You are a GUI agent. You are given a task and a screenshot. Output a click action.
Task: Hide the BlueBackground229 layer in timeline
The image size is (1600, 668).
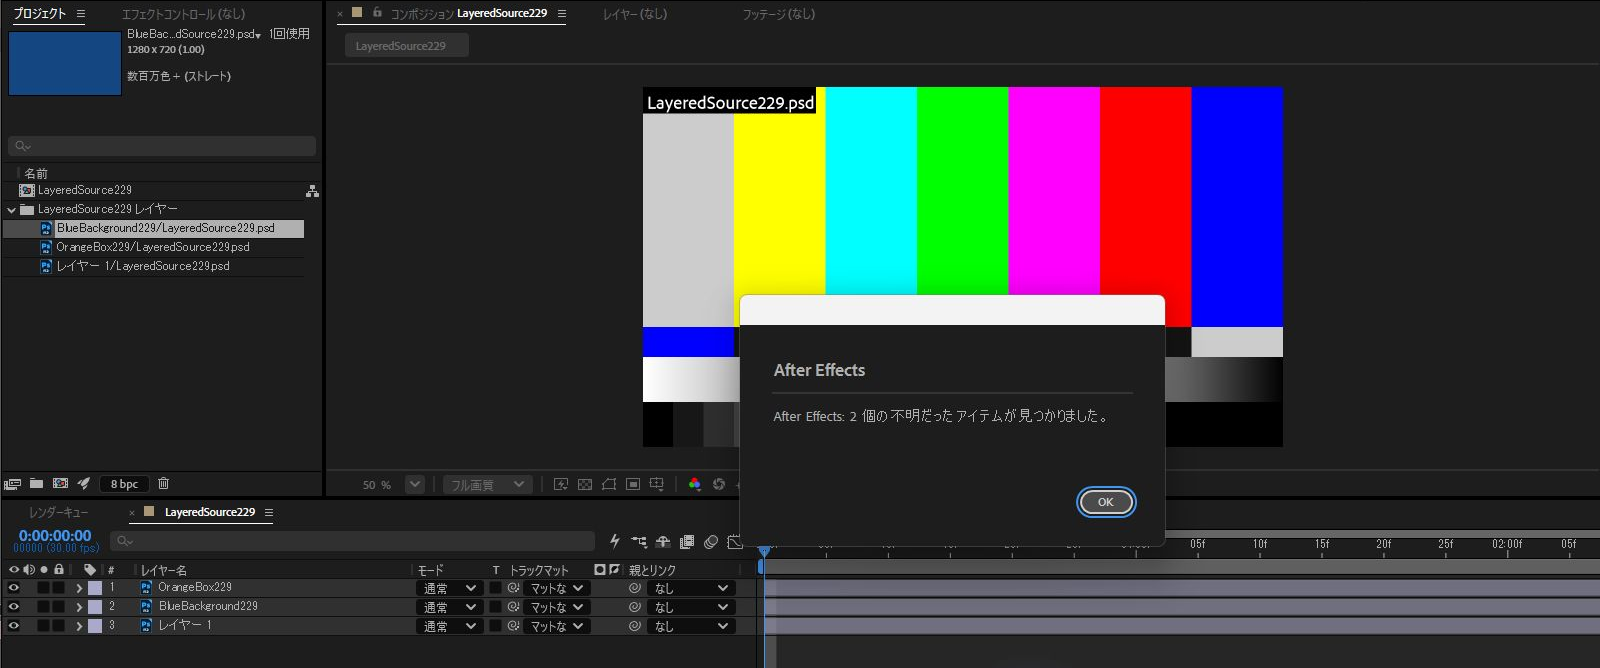pyautogui.click(x=14, y=607)
